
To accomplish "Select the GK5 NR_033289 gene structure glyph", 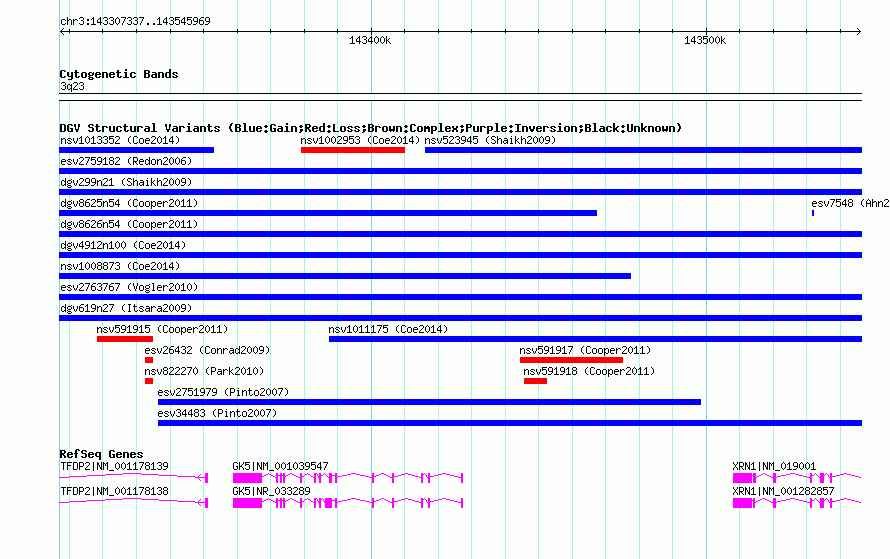I will coord(348,503).
